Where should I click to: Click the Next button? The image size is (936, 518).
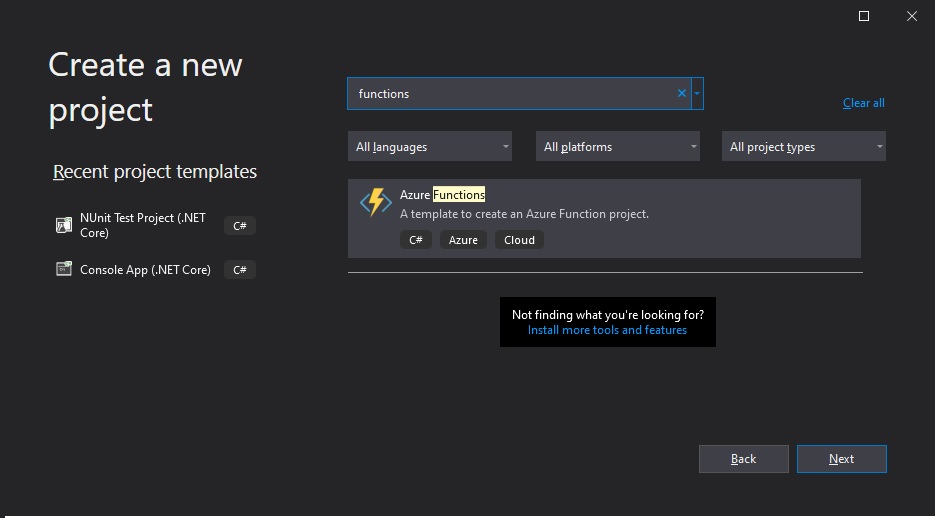pos(842,459)
